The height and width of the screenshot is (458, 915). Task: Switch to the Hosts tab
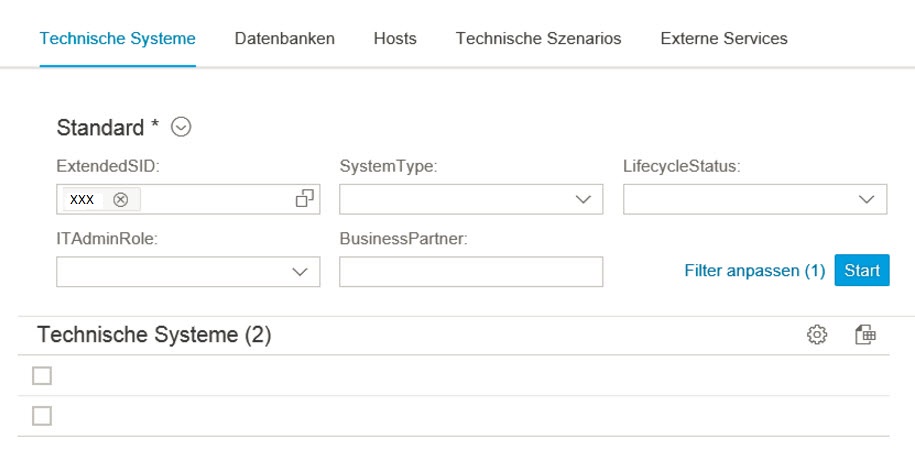395,39
